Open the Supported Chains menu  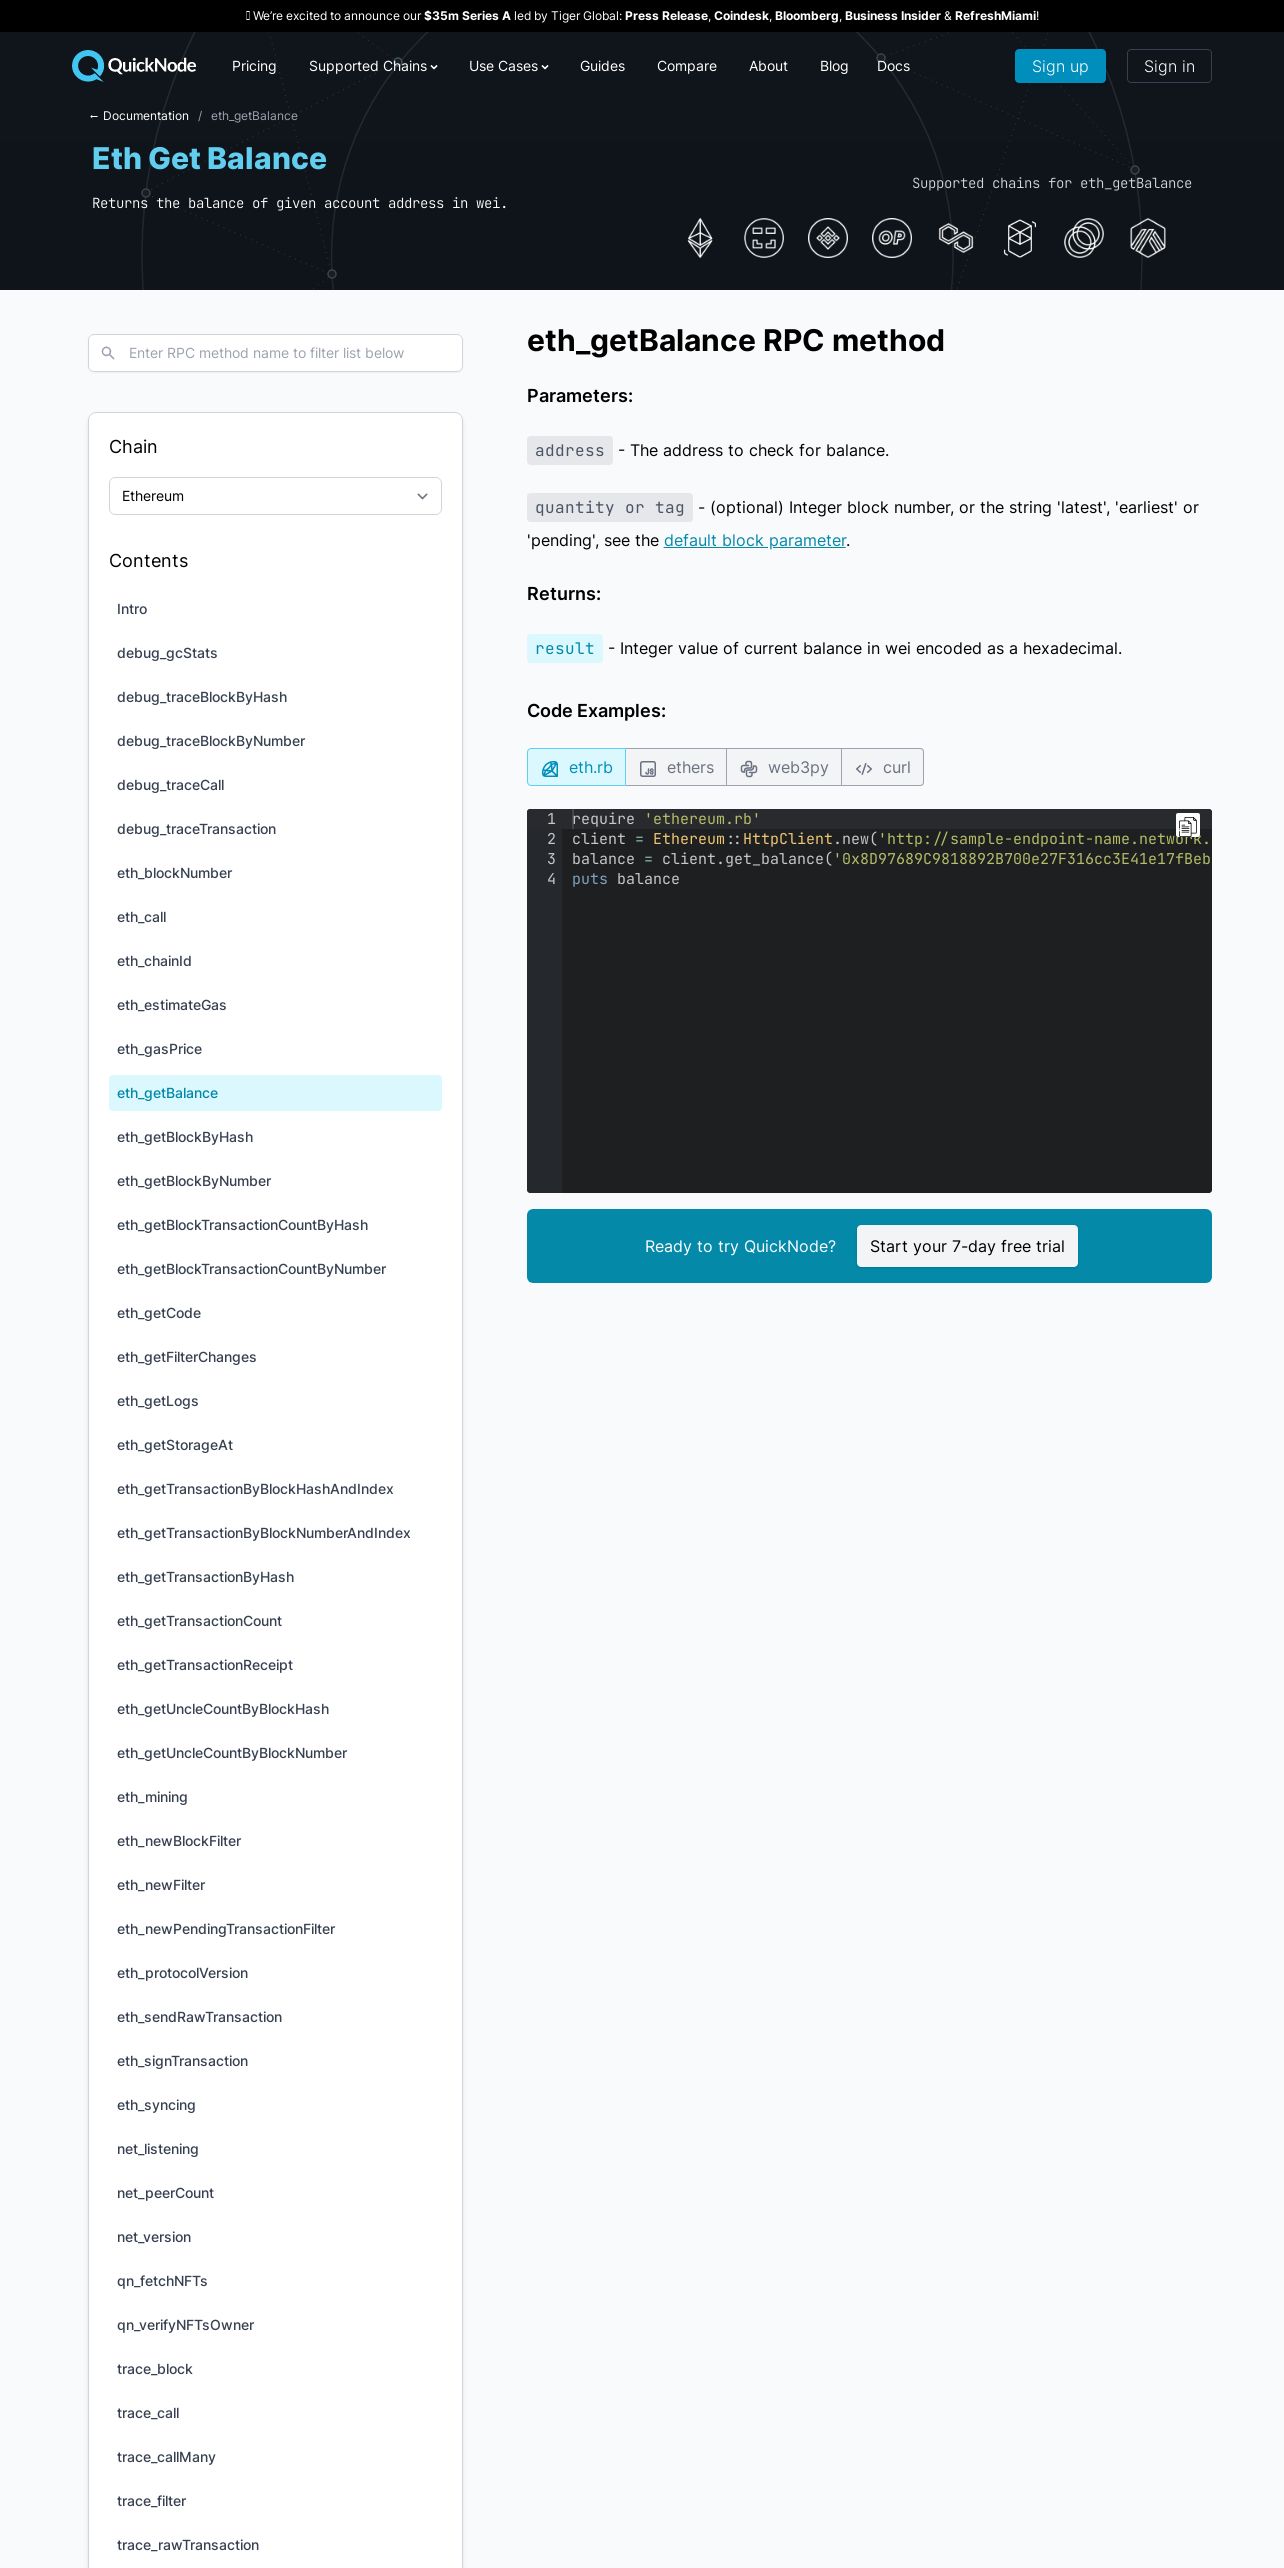(x=373, y=66)
